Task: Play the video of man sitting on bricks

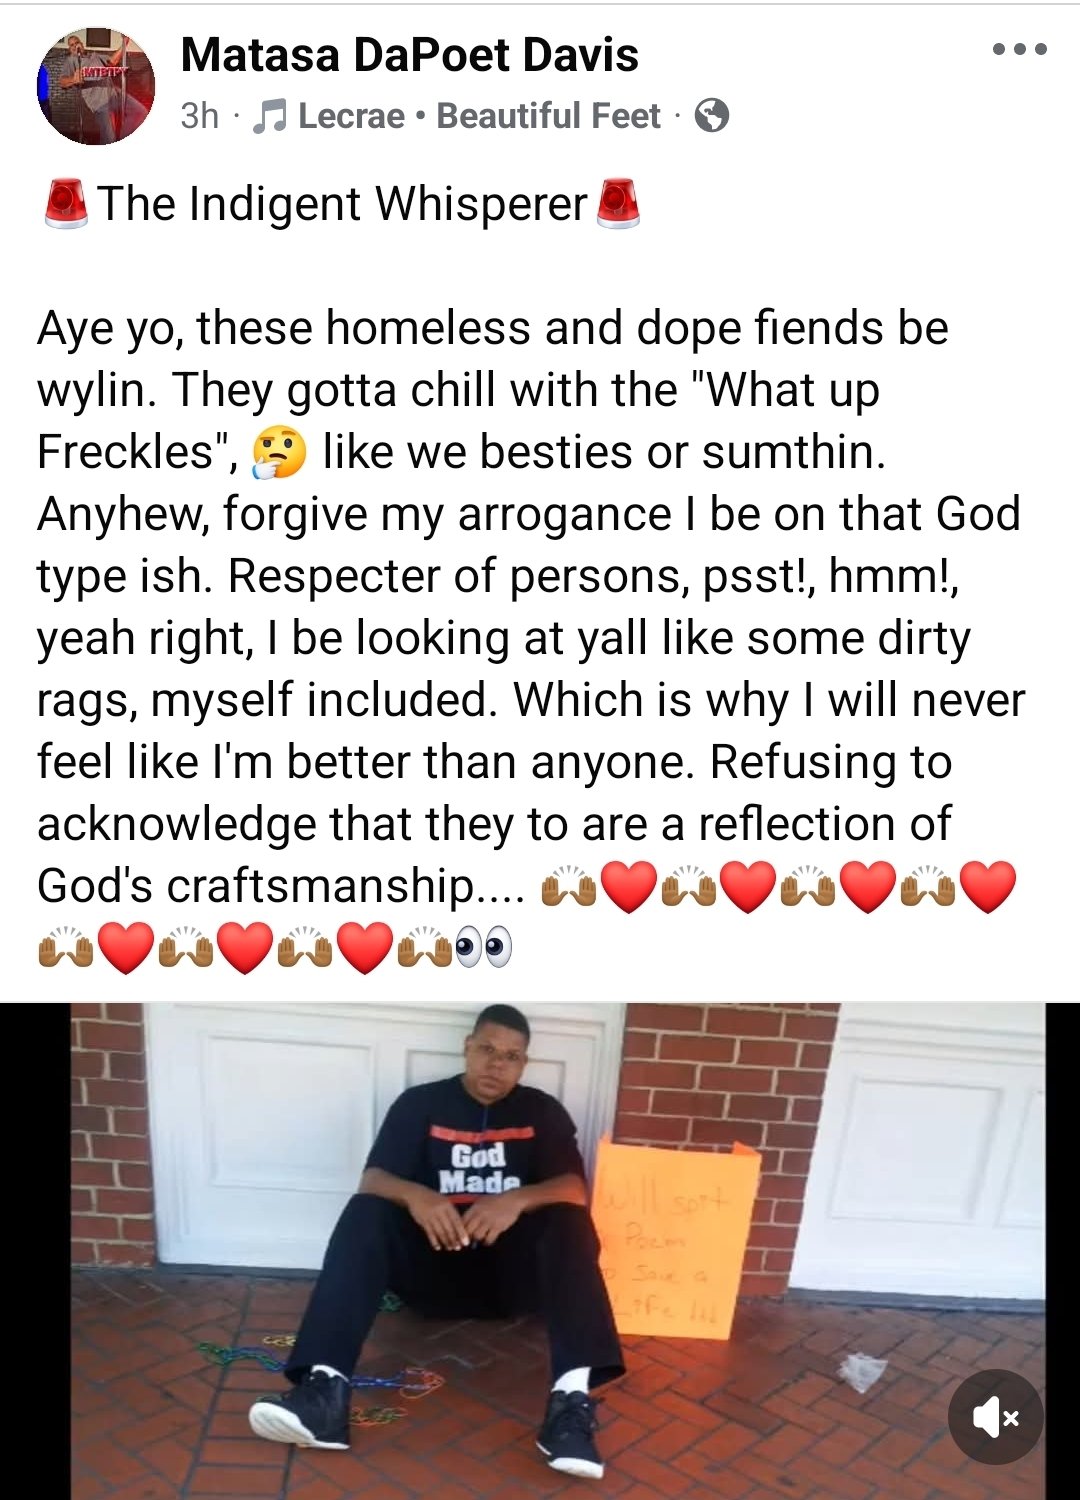Action: (x=540, y=1250)
